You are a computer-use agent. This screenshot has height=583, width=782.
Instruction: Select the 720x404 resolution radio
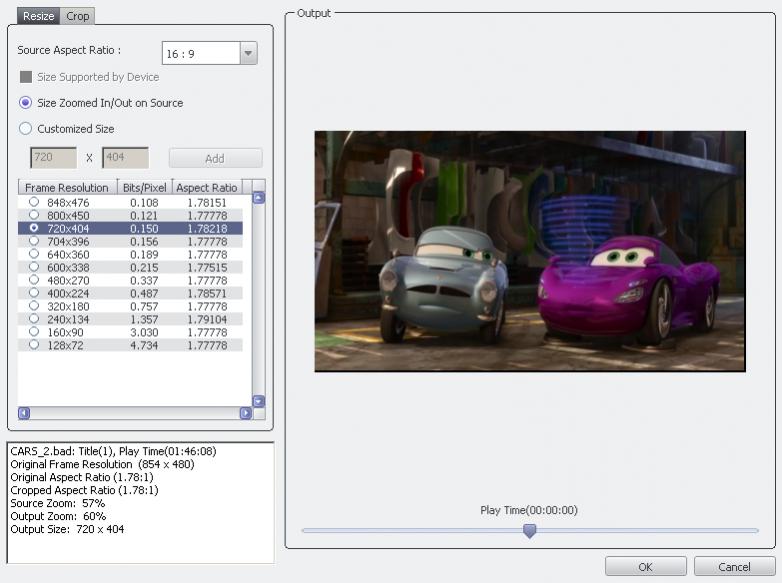coord(34,228)
